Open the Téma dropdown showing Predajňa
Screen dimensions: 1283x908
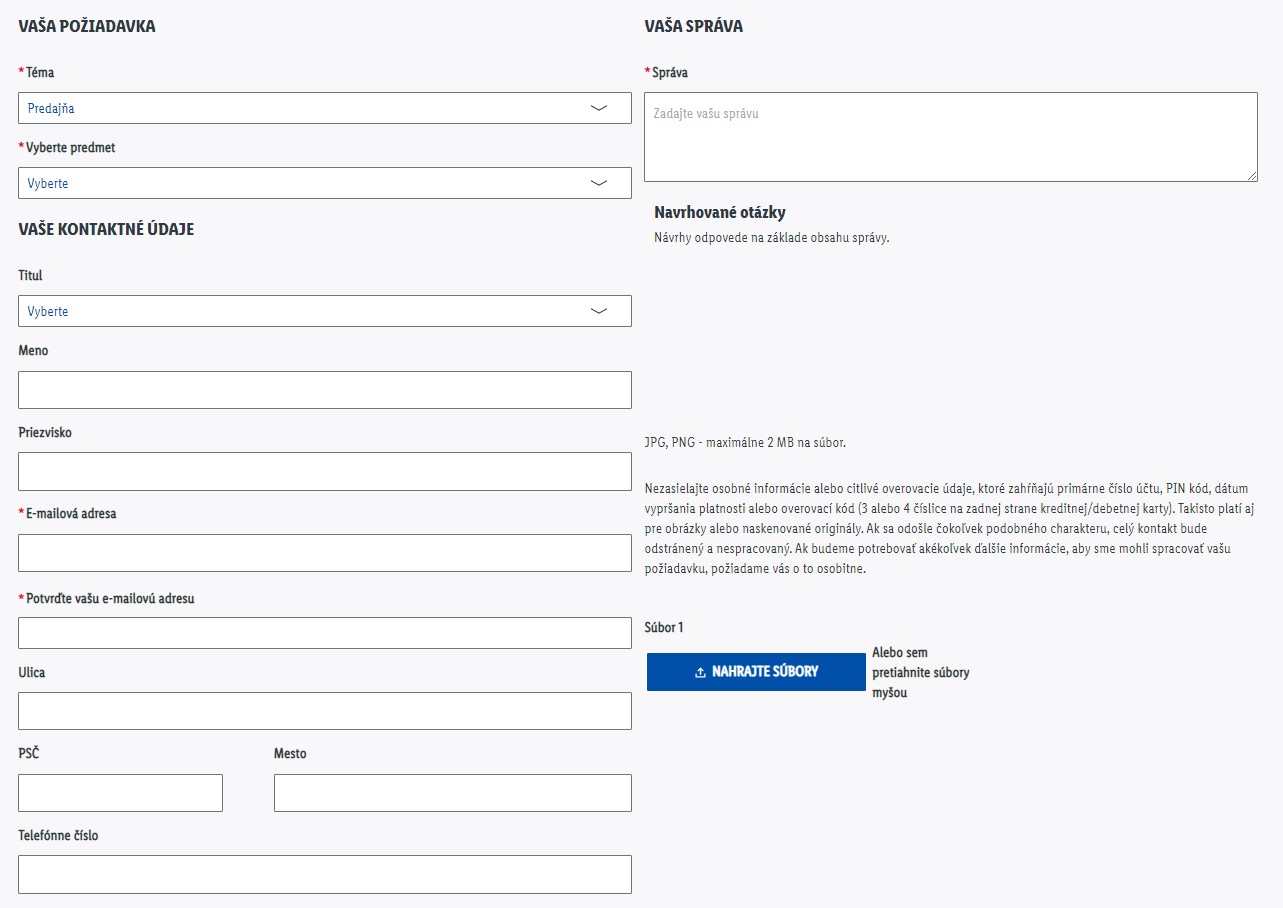325,108
